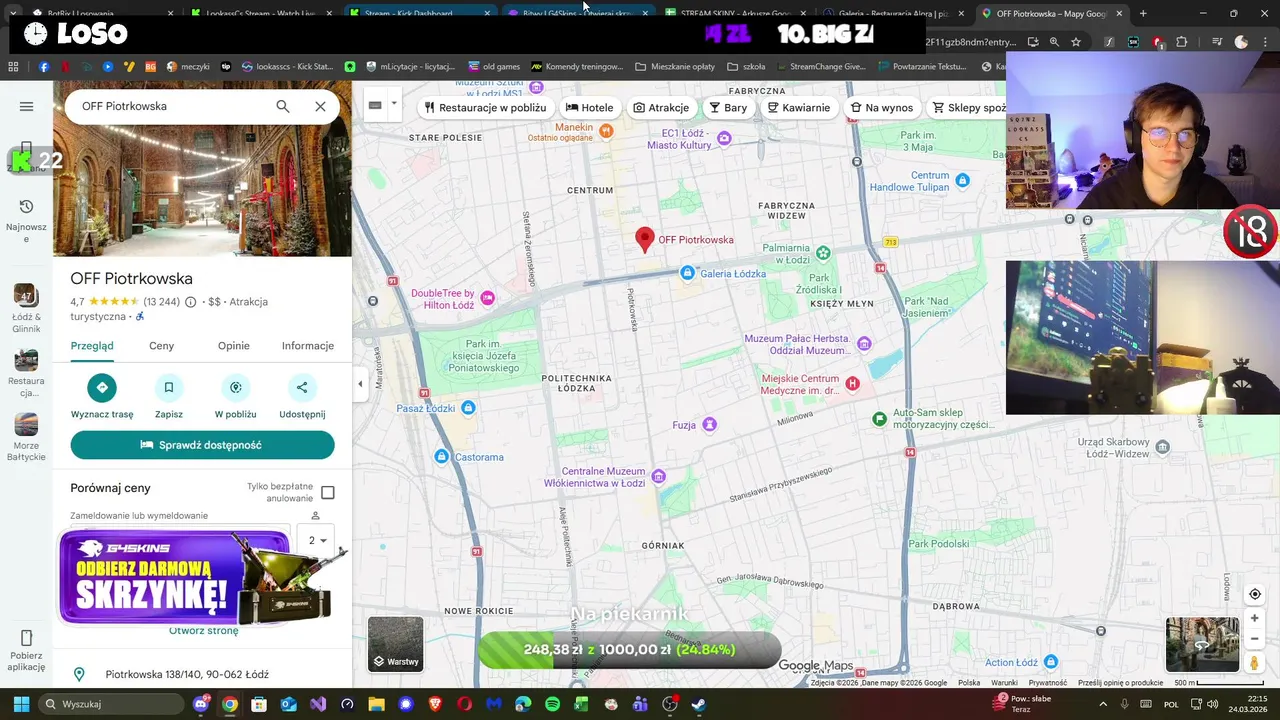
Task: Click the rating info icon beside reviews
Action: pyautogui.click(x=191, y=302)
